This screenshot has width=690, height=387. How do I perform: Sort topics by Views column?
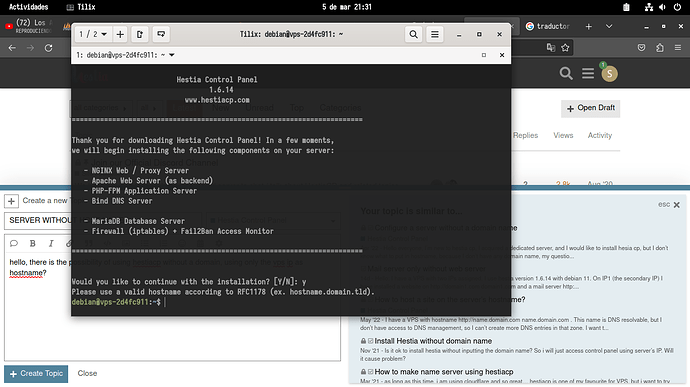[x=563, y=135]
